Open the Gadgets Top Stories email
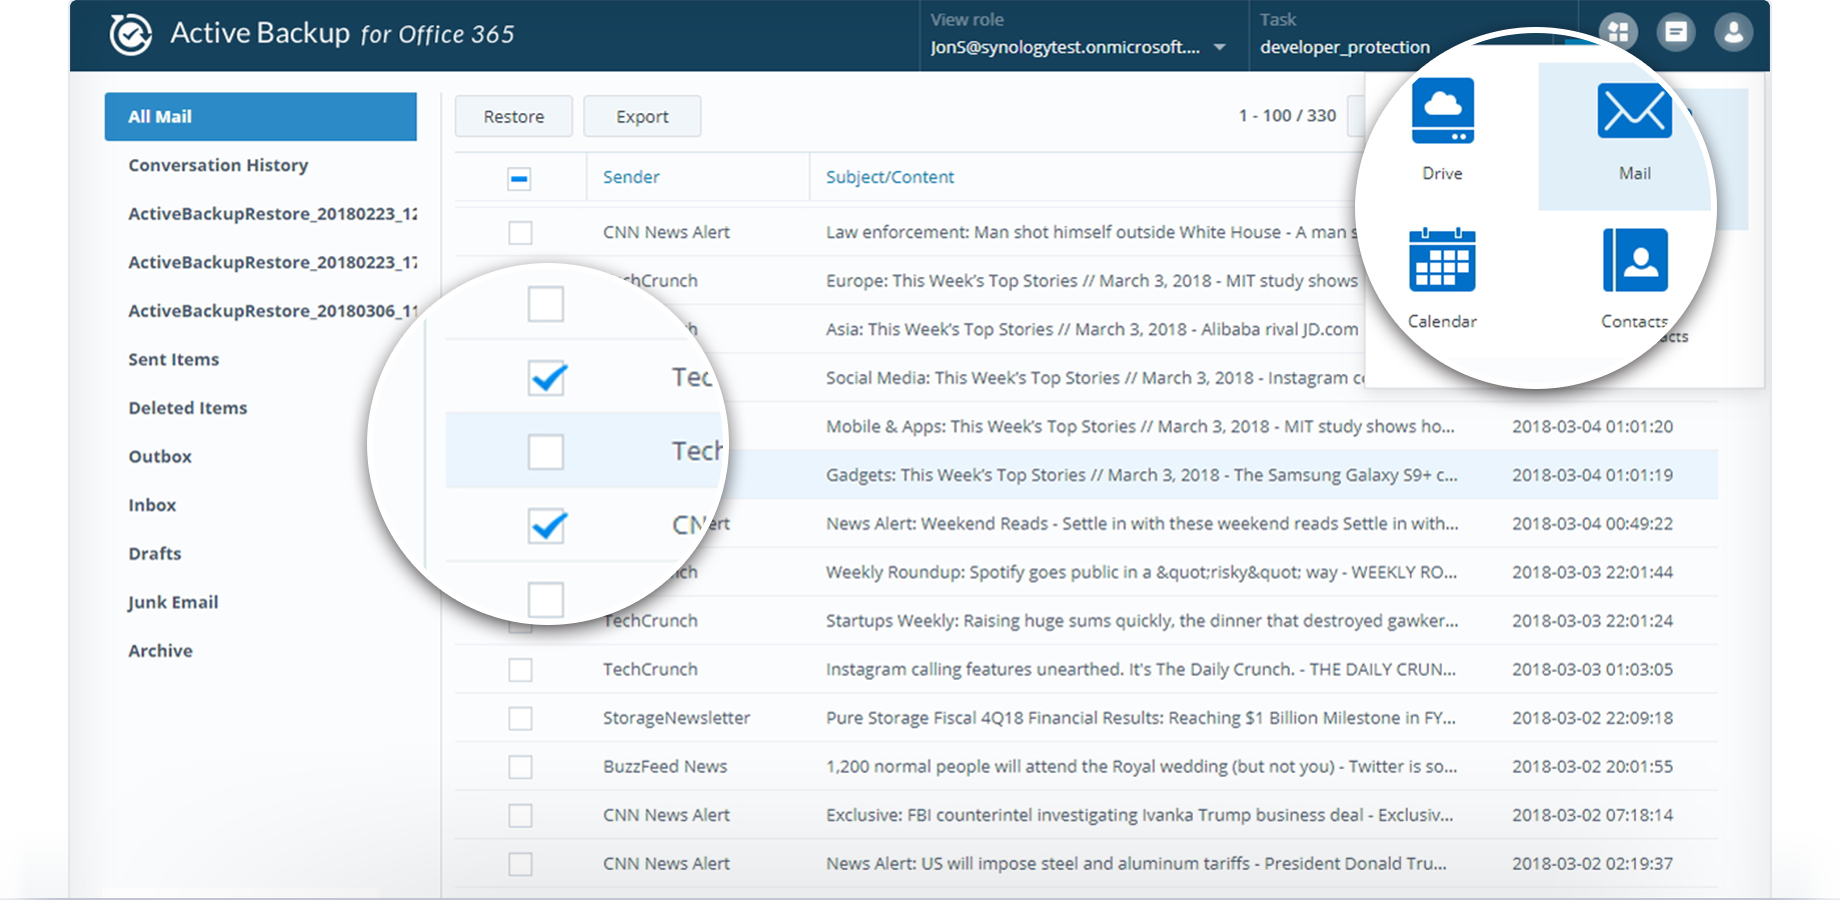Image resolution: width=1840 pixels, height=900 pixels. [x=1141, y=475]
